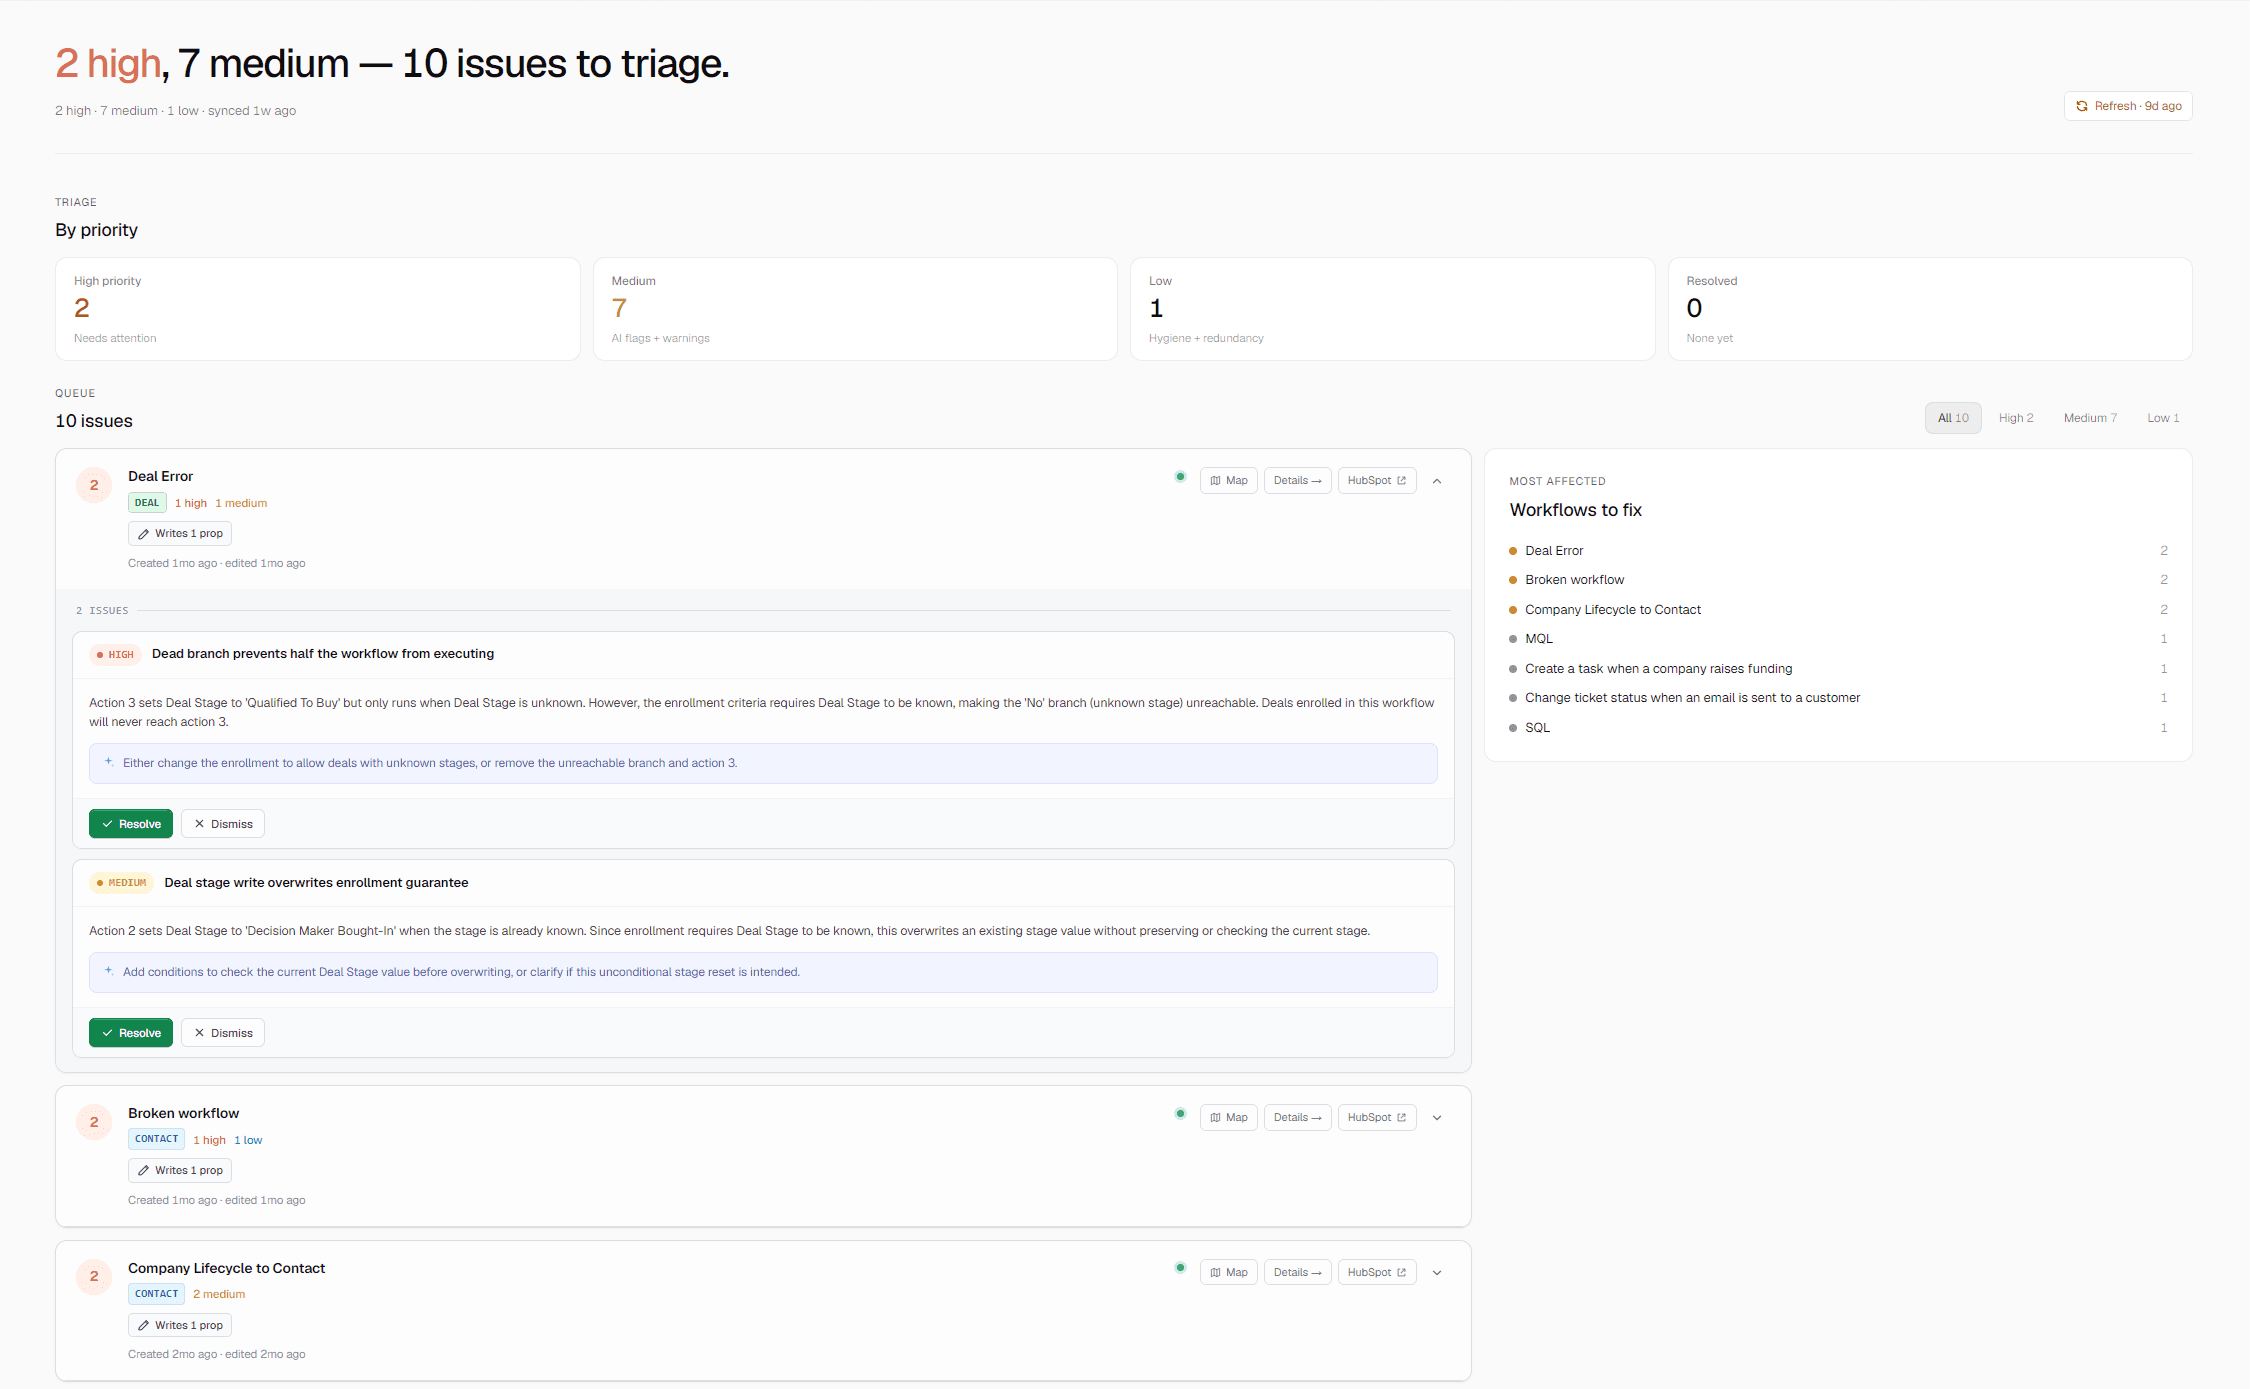The image size is (2250, 1389).
Task: Dismiss the deal stage overwrite medium issue
Action: click(x=223, y=1033)
